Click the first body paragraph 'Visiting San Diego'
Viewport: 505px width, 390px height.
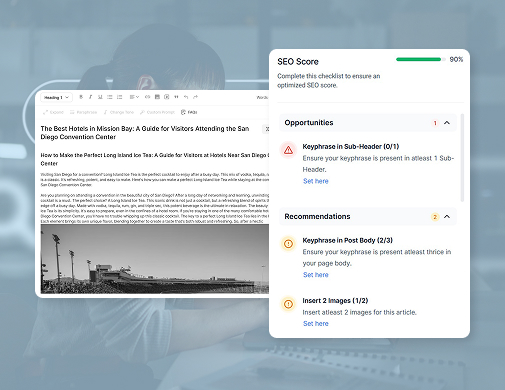click(x=155, y=179)
